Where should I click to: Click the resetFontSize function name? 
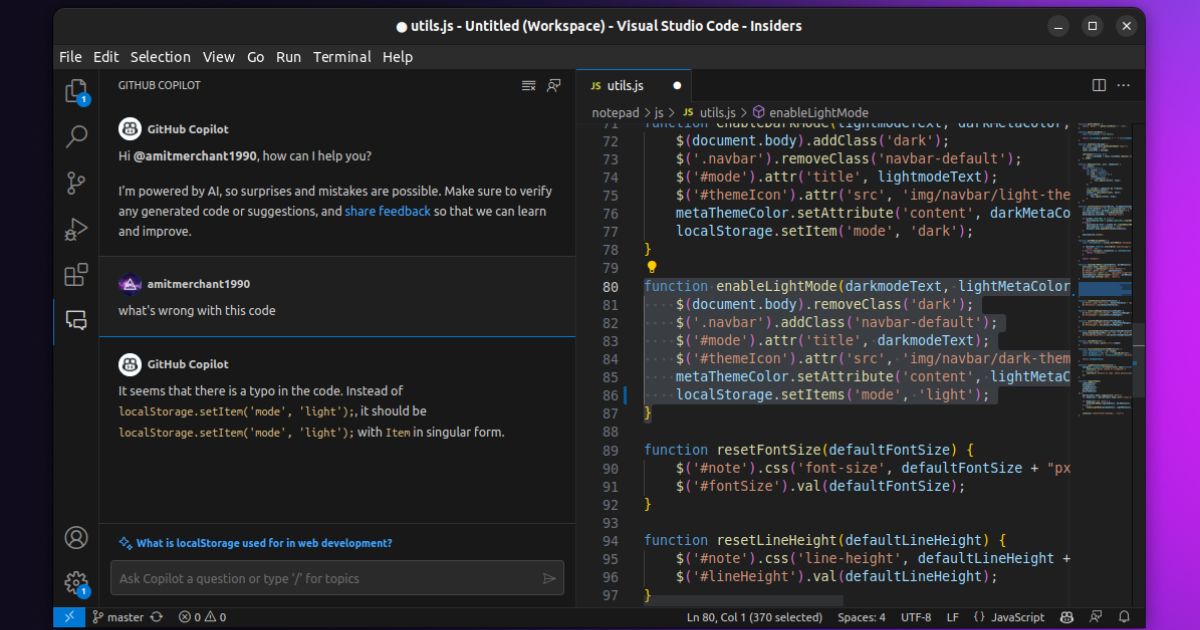pos(768,450)
